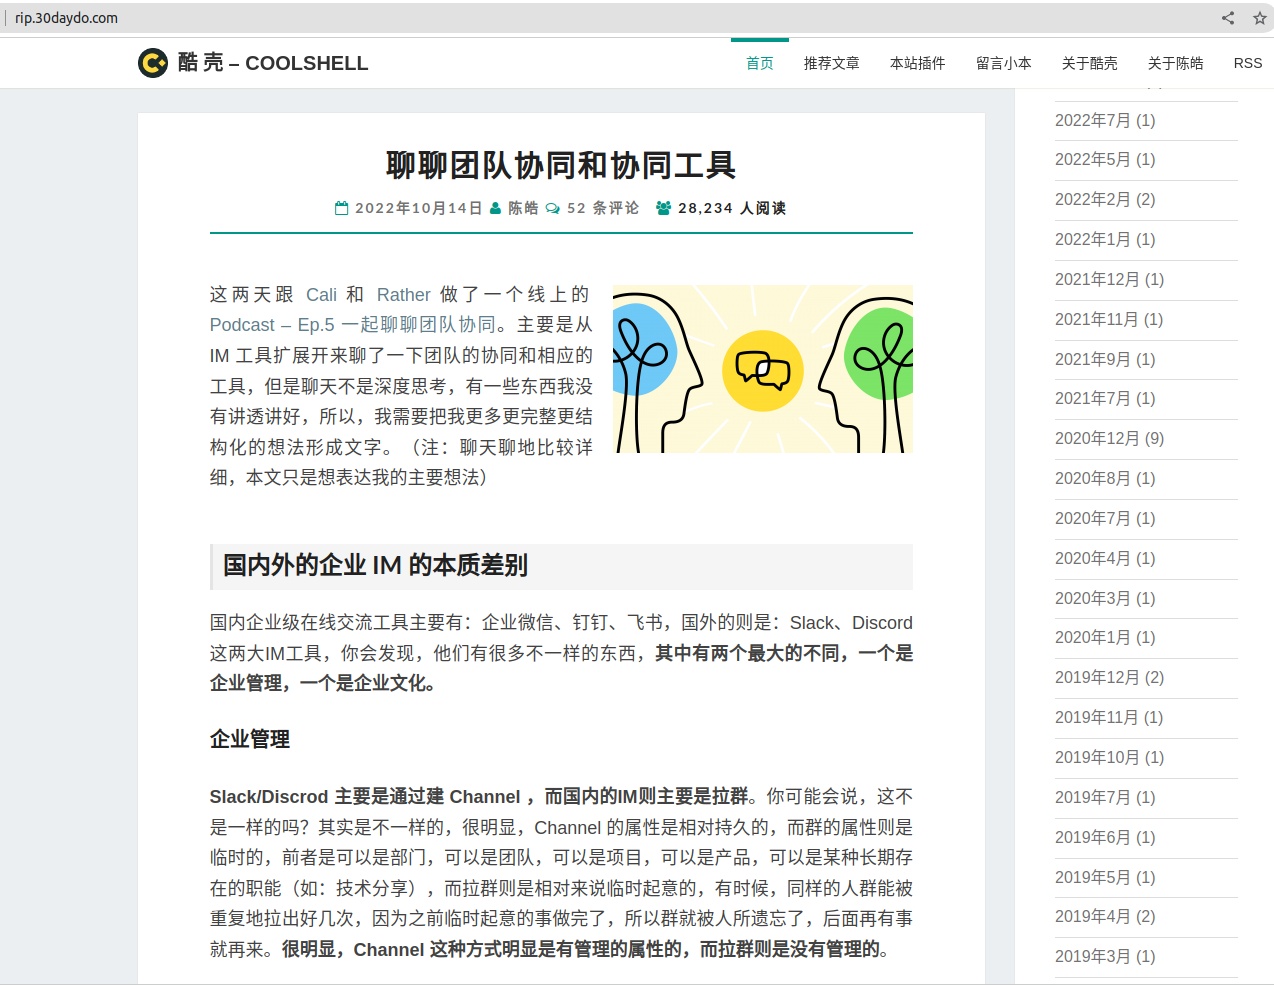Open the RSS feed link
This screenshot has height=985, width=1274.
point(1248,63)
